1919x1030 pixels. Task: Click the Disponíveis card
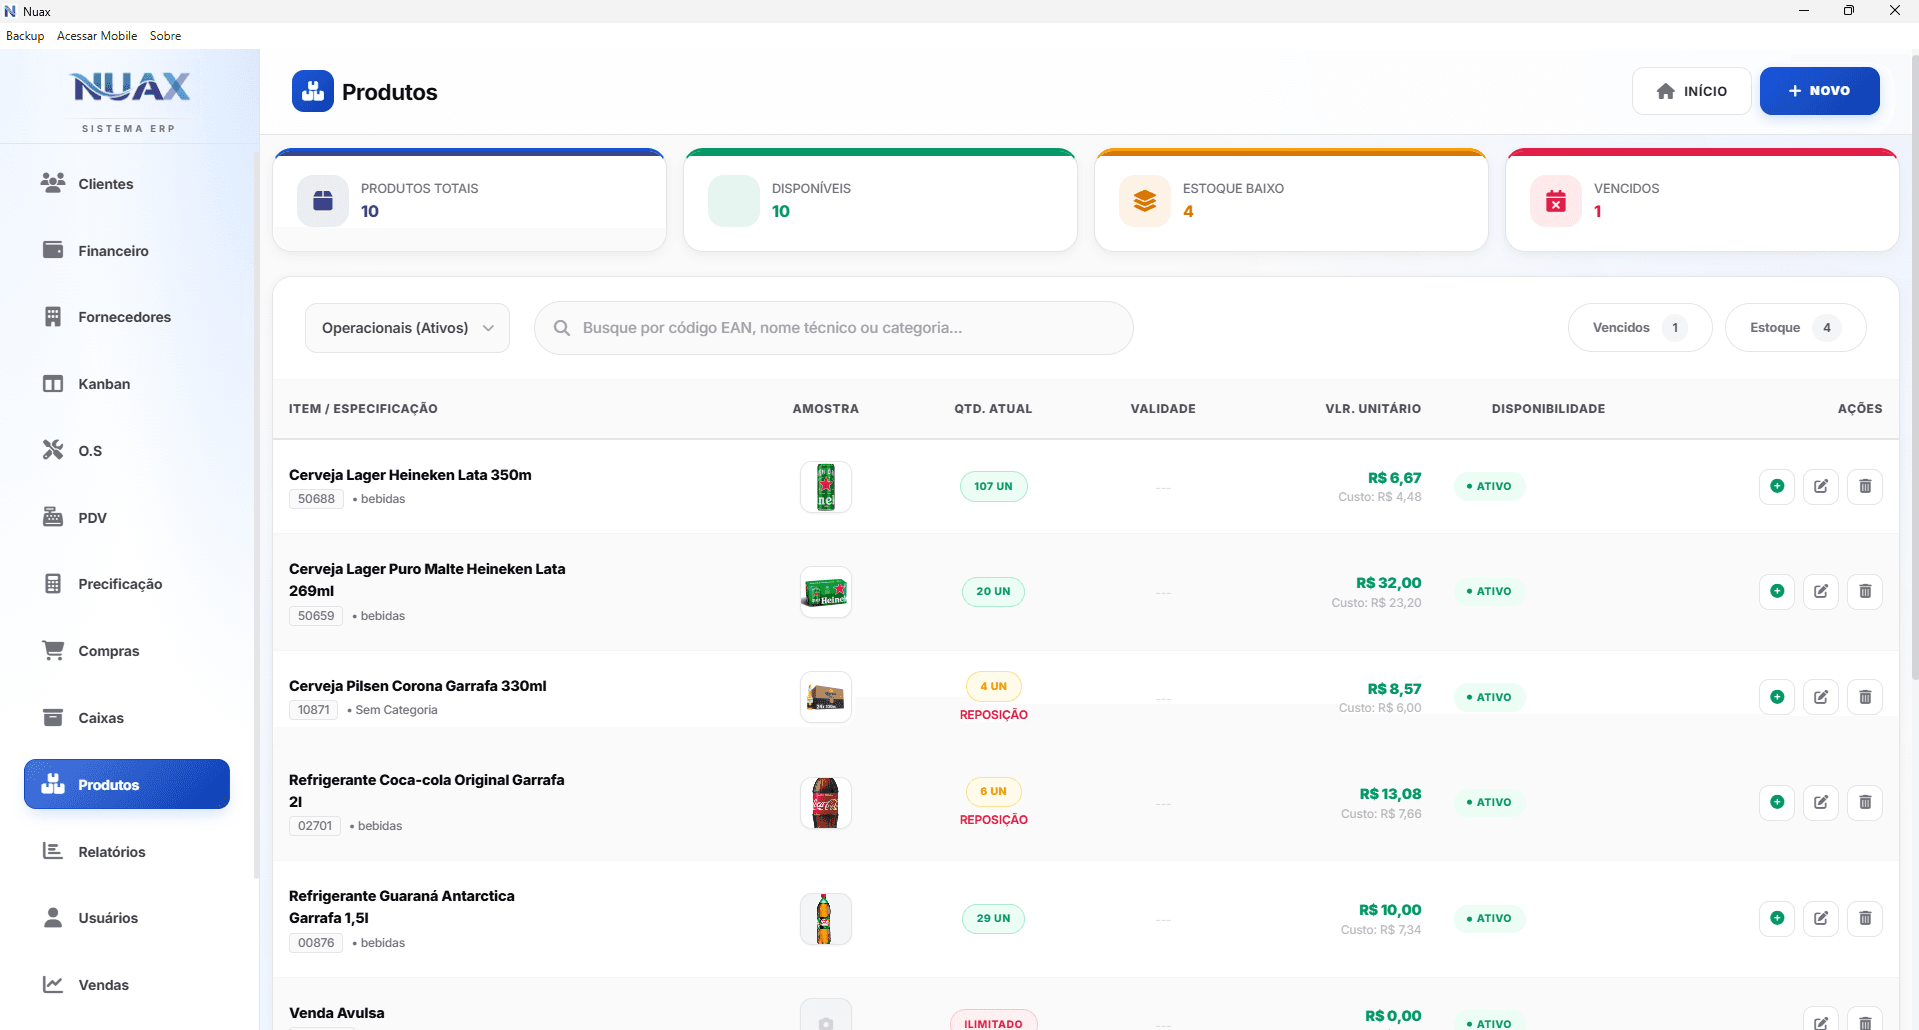point(880,200)
